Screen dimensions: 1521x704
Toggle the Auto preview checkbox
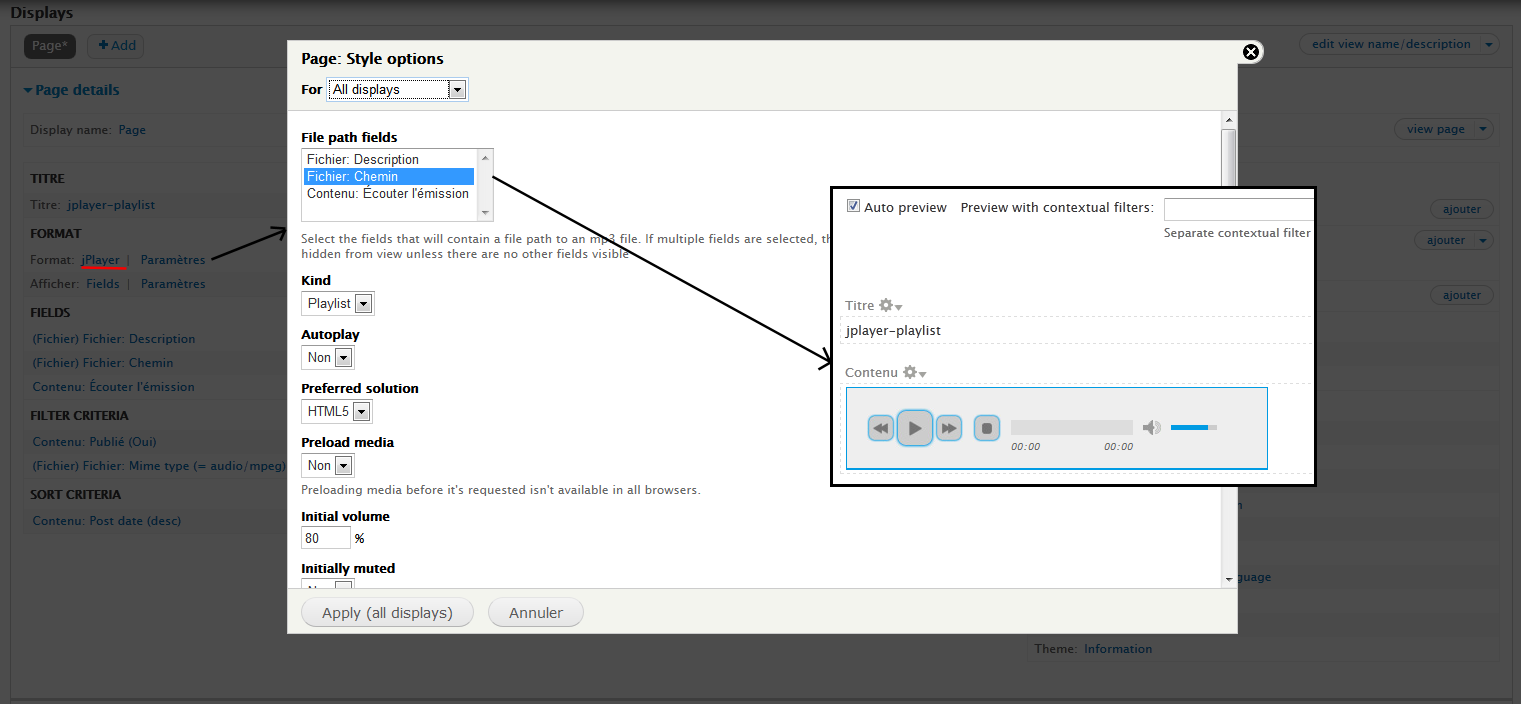(853, 206)
